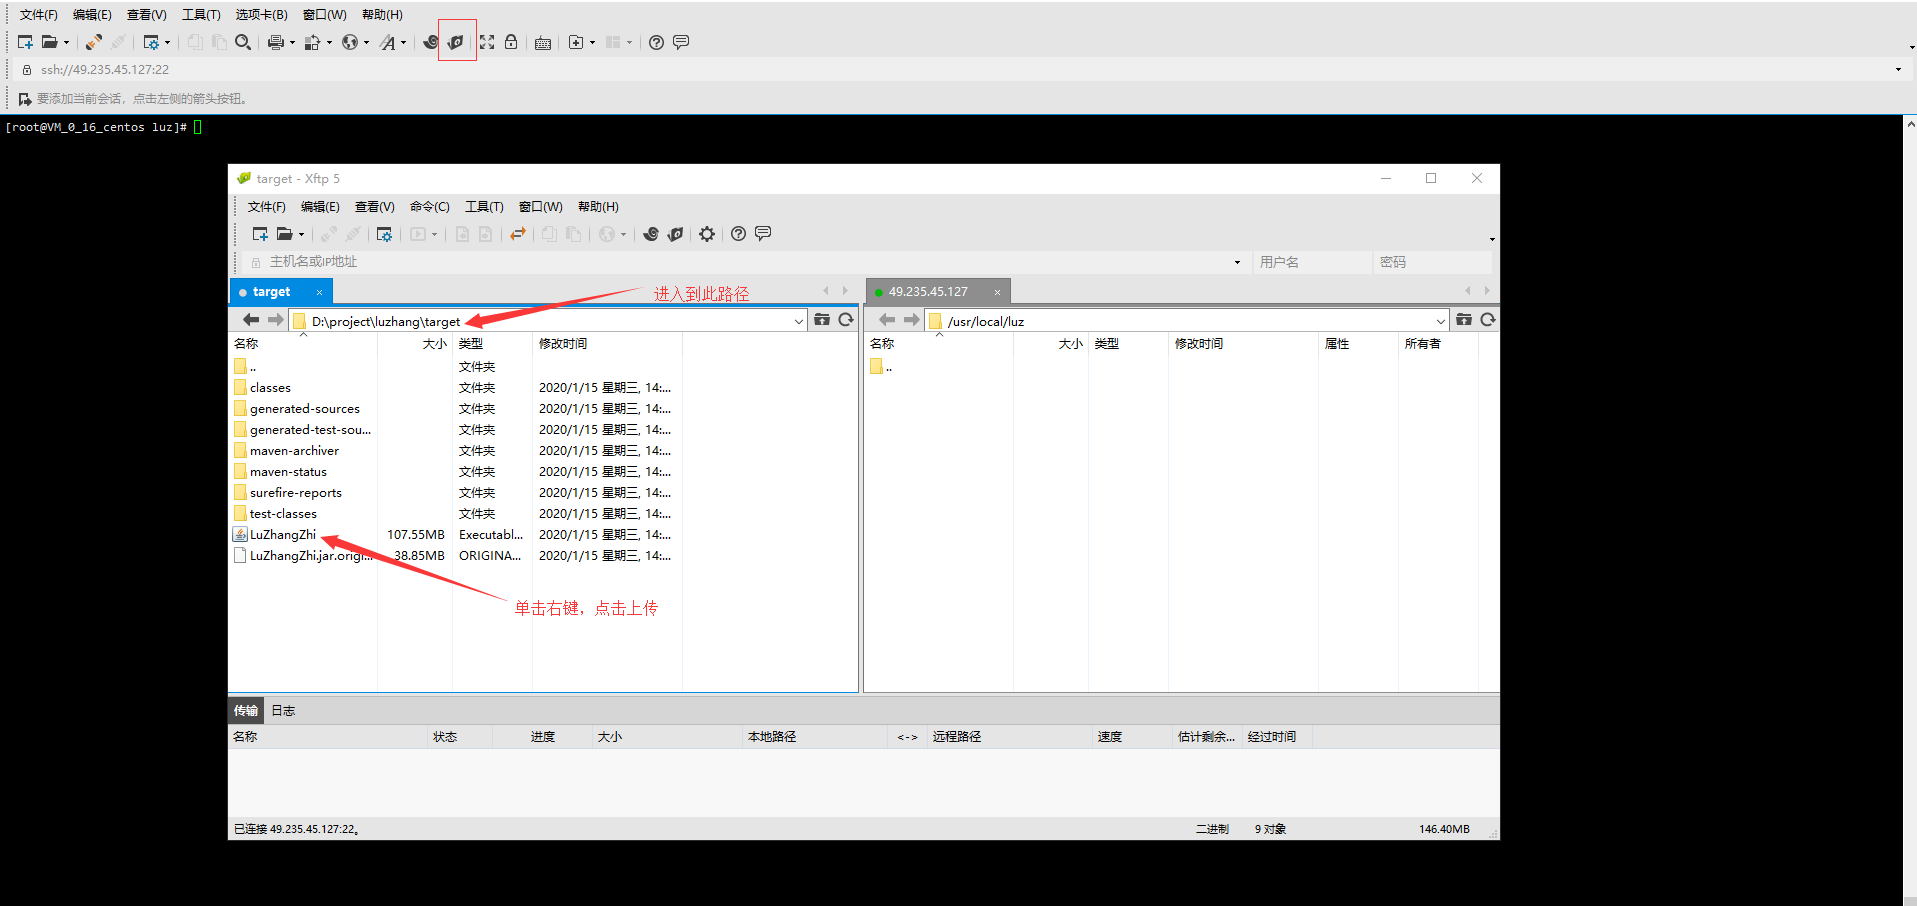Open Xftp 窗口(W) menu

point(541,207)
